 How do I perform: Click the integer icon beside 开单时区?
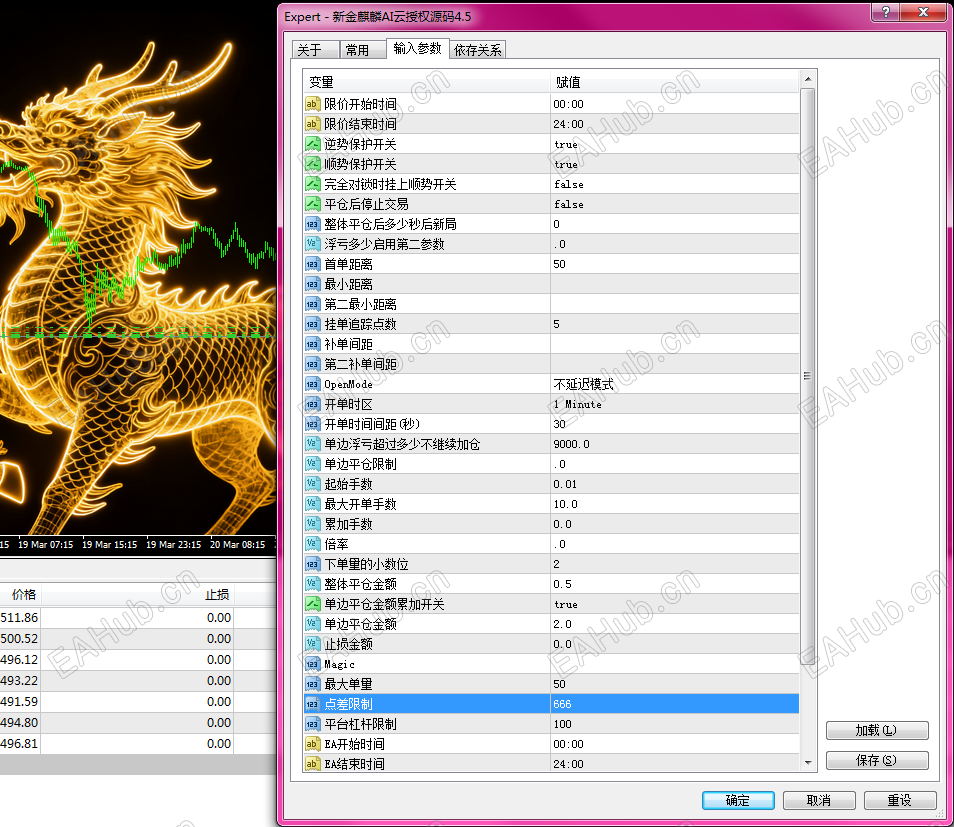pyautogui.click(x=312, y=404)
